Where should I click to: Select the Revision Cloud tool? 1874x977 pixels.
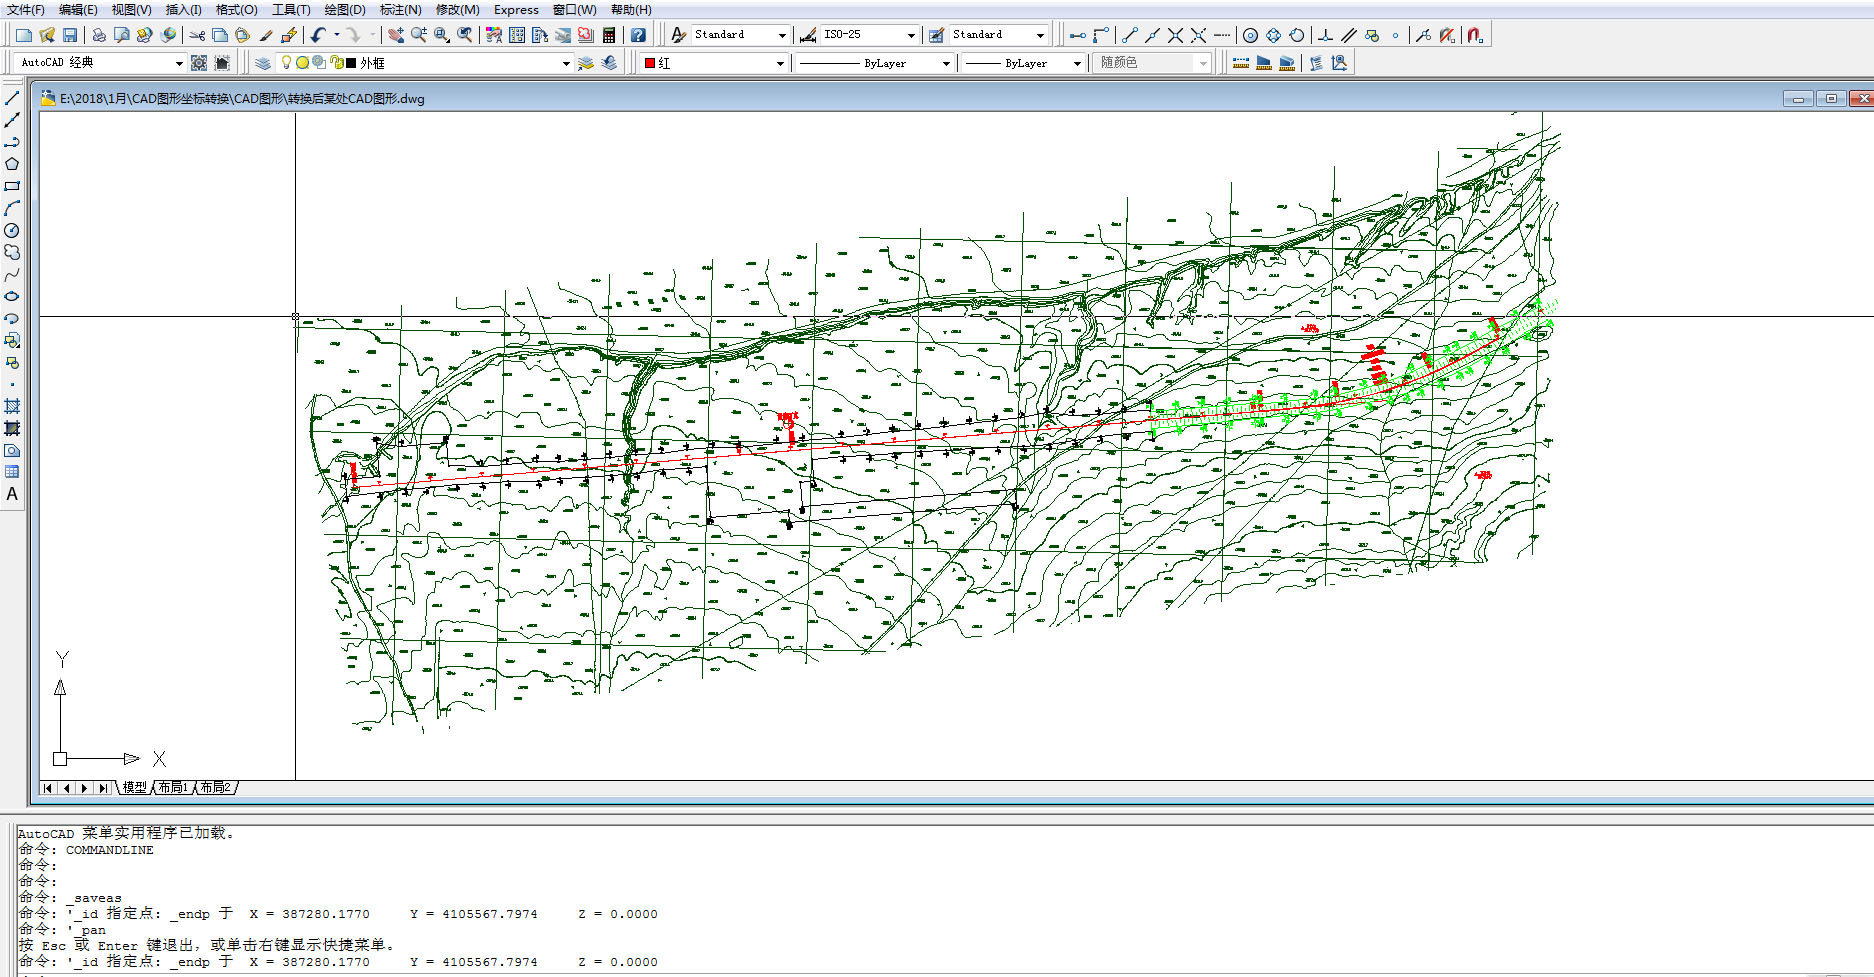tap(12, 252)
